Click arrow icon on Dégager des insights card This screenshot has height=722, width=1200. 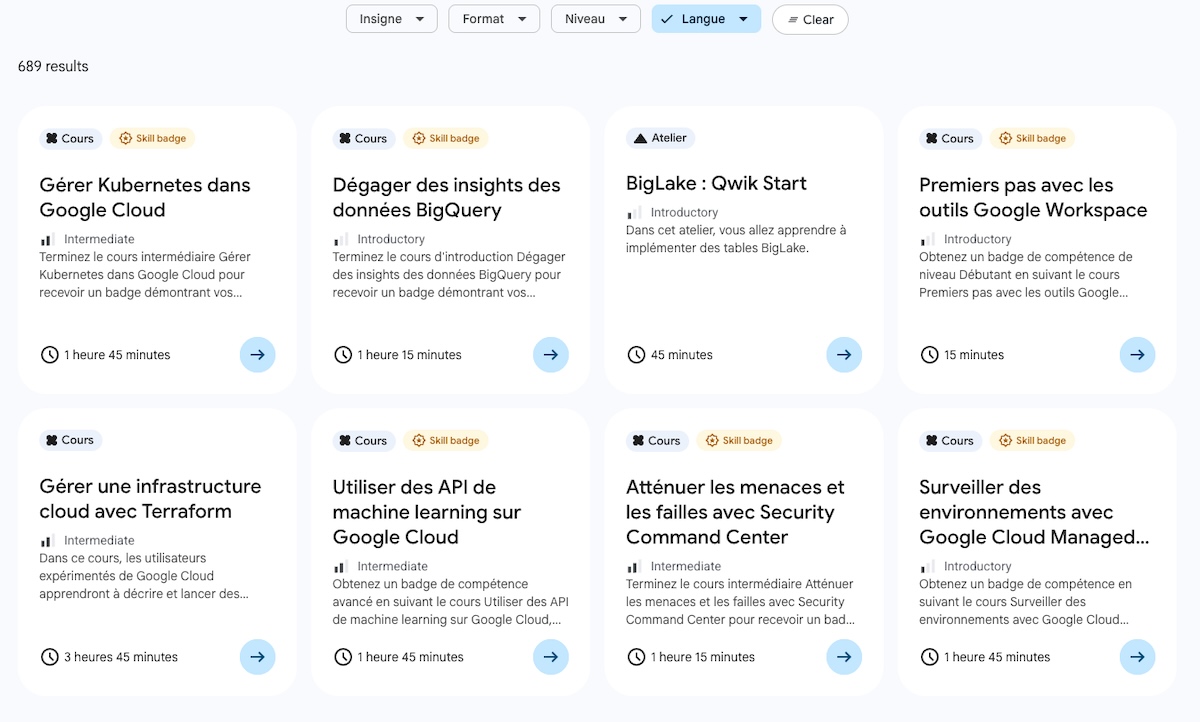551,354
